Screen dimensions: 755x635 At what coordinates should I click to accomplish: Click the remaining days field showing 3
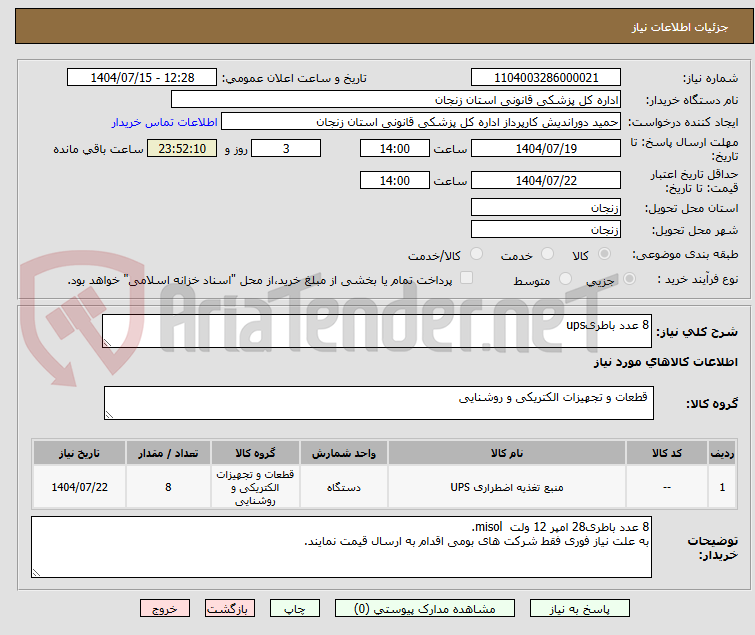pos(286,148)
